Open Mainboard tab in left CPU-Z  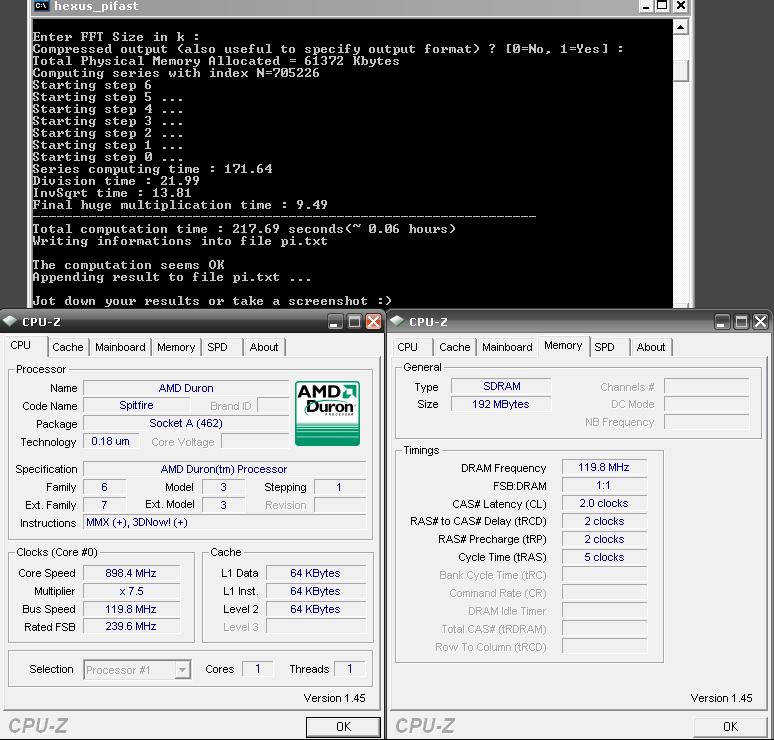(120, 347)
